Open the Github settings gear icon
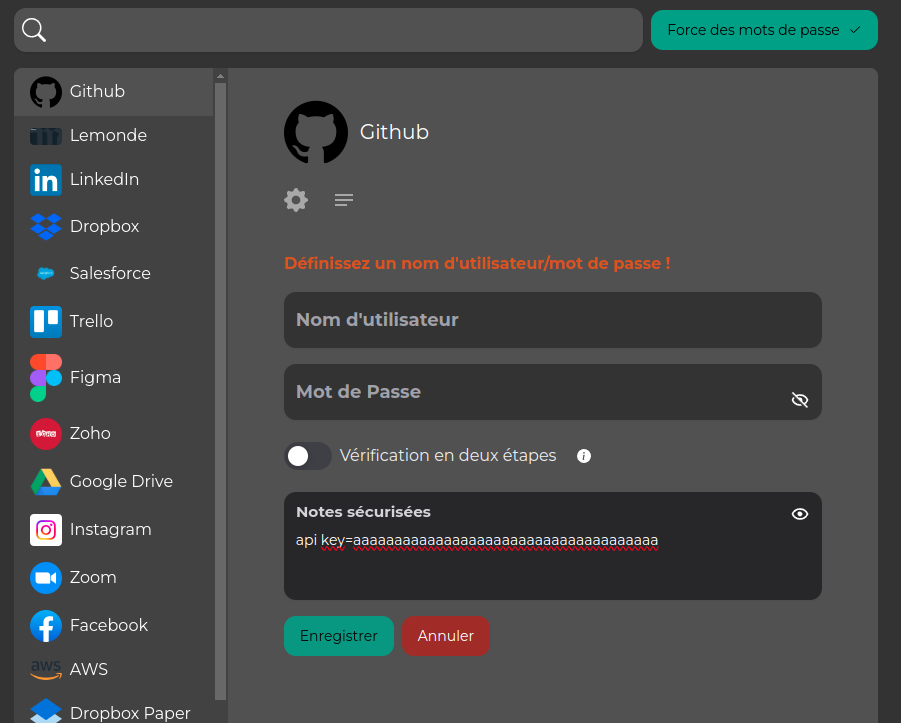This screenshot has height=723, width=901. 296,200
